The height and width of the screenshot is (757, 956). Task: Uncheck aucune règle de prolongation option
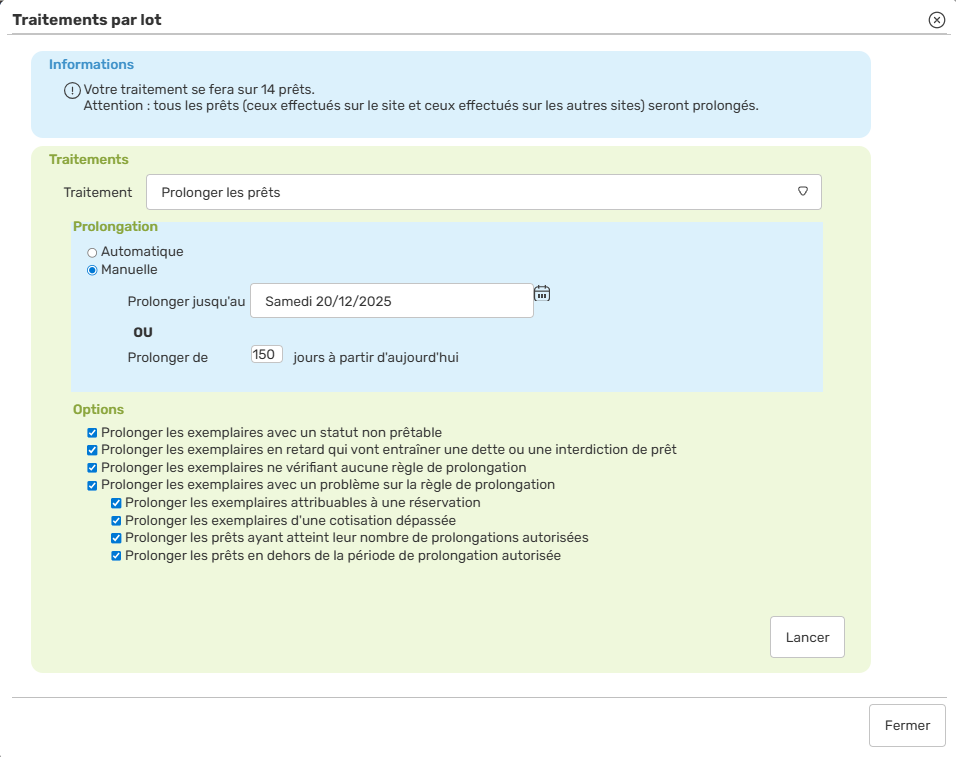[92, 467]
